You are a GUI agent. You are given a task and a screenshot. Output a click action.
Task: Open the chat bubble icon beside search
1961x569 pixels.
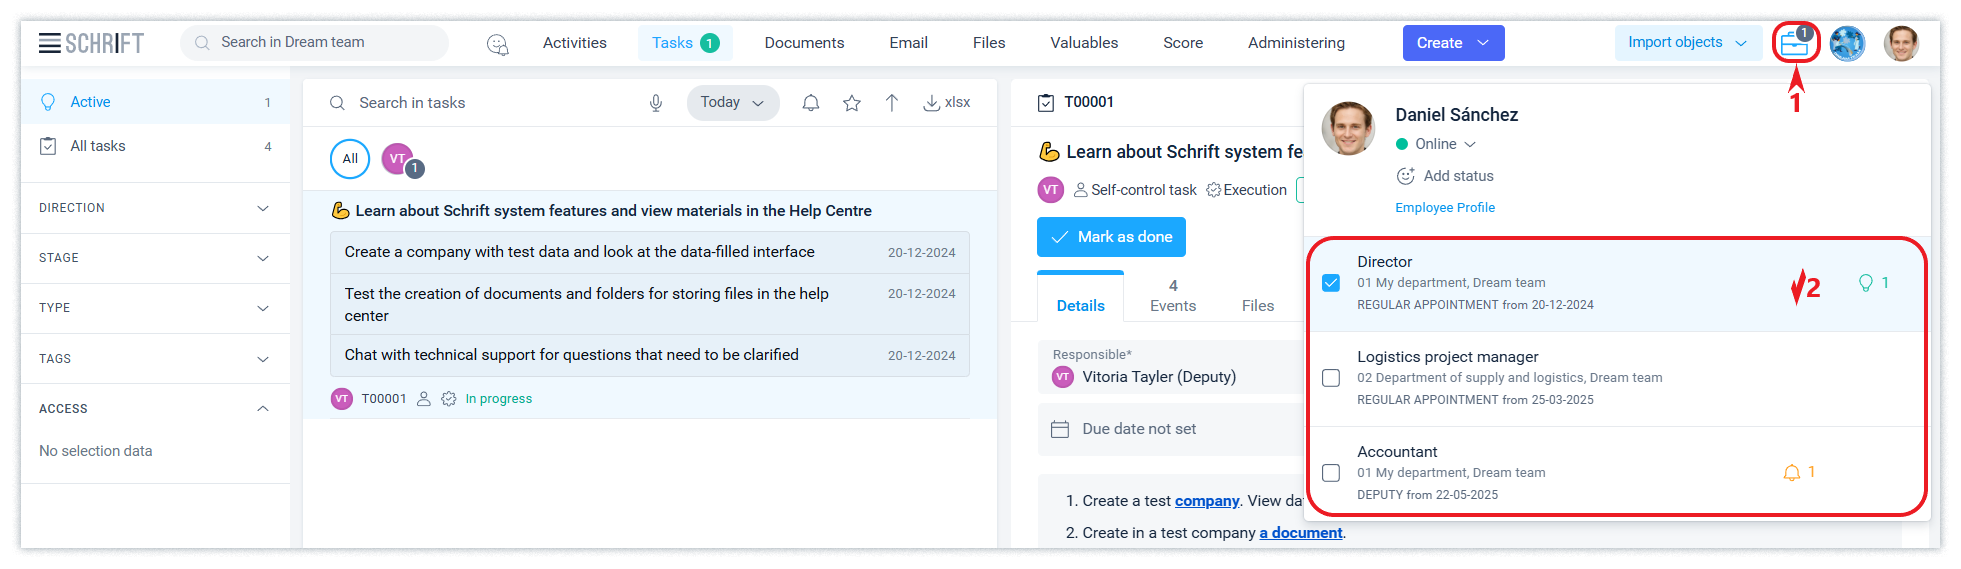pyautogui.click(x=497, y=44)
